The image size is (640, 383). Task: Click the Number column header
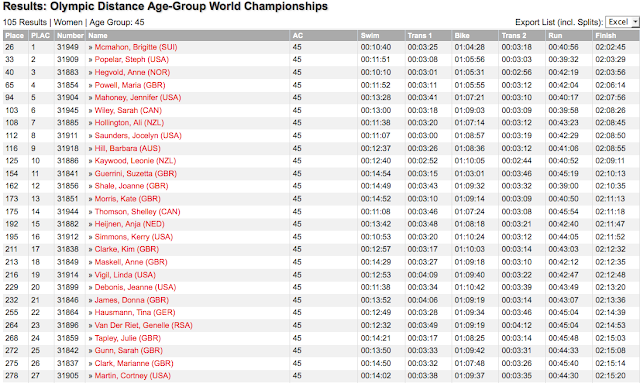pos(70,36)
